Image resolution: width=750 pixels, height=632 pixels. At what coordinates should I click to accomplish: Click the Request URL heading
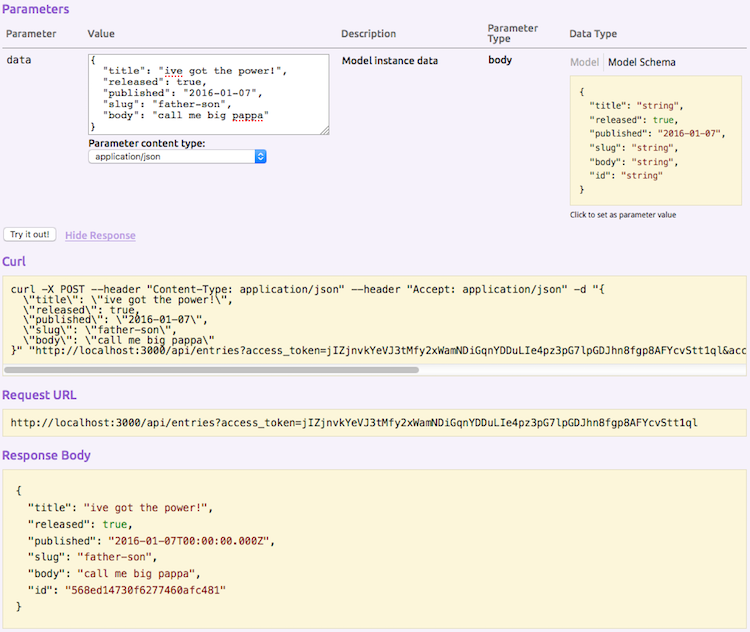(x=39, y=395)
